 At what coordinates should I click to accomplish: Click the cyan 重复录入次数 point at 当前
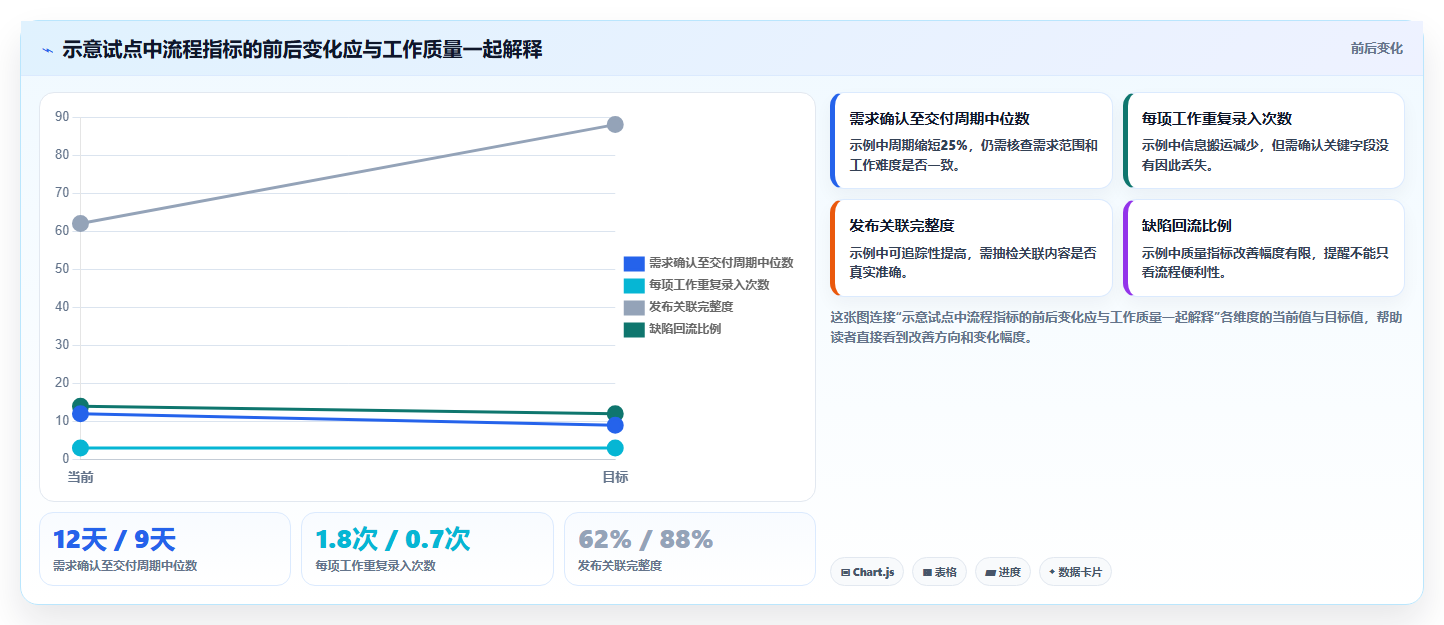tap(80, 448)
